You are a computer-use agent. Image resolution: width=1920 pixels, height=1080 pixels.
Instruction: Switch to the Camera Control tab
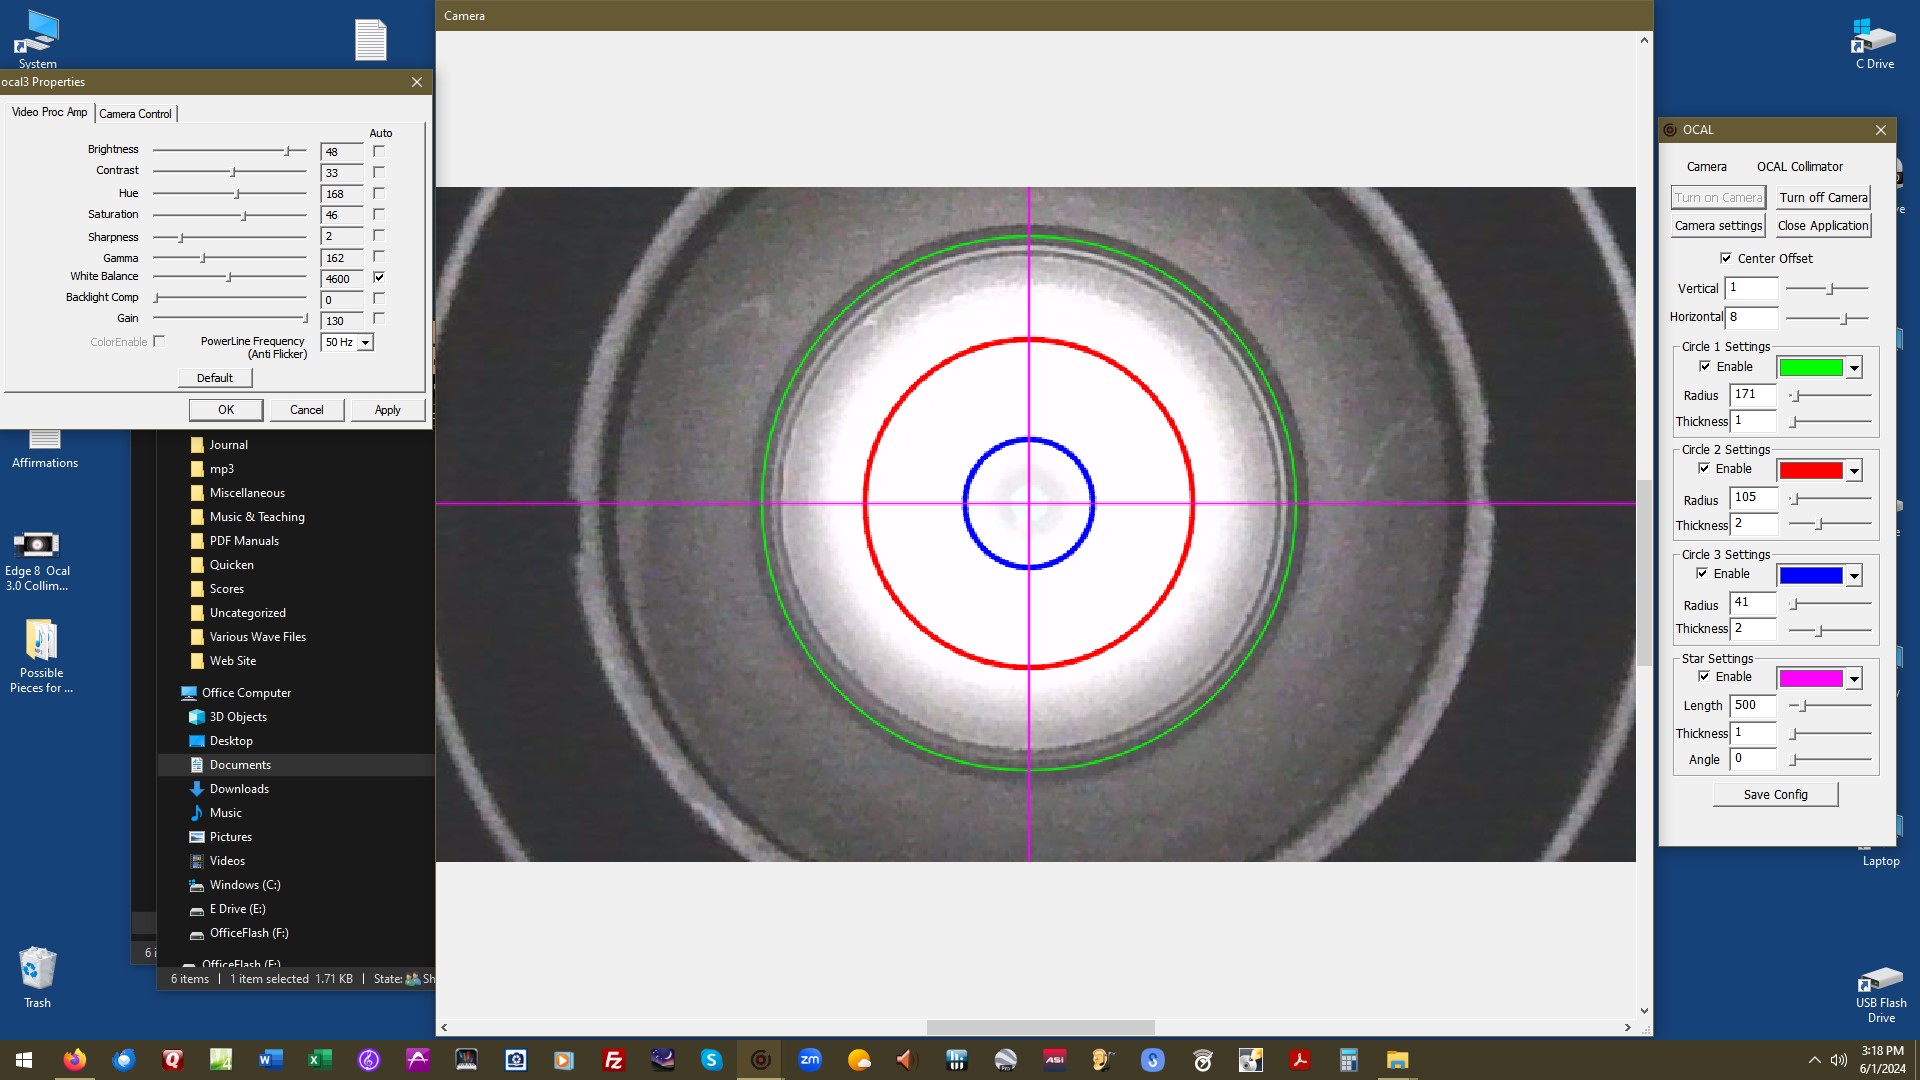(x=135, y=114)
